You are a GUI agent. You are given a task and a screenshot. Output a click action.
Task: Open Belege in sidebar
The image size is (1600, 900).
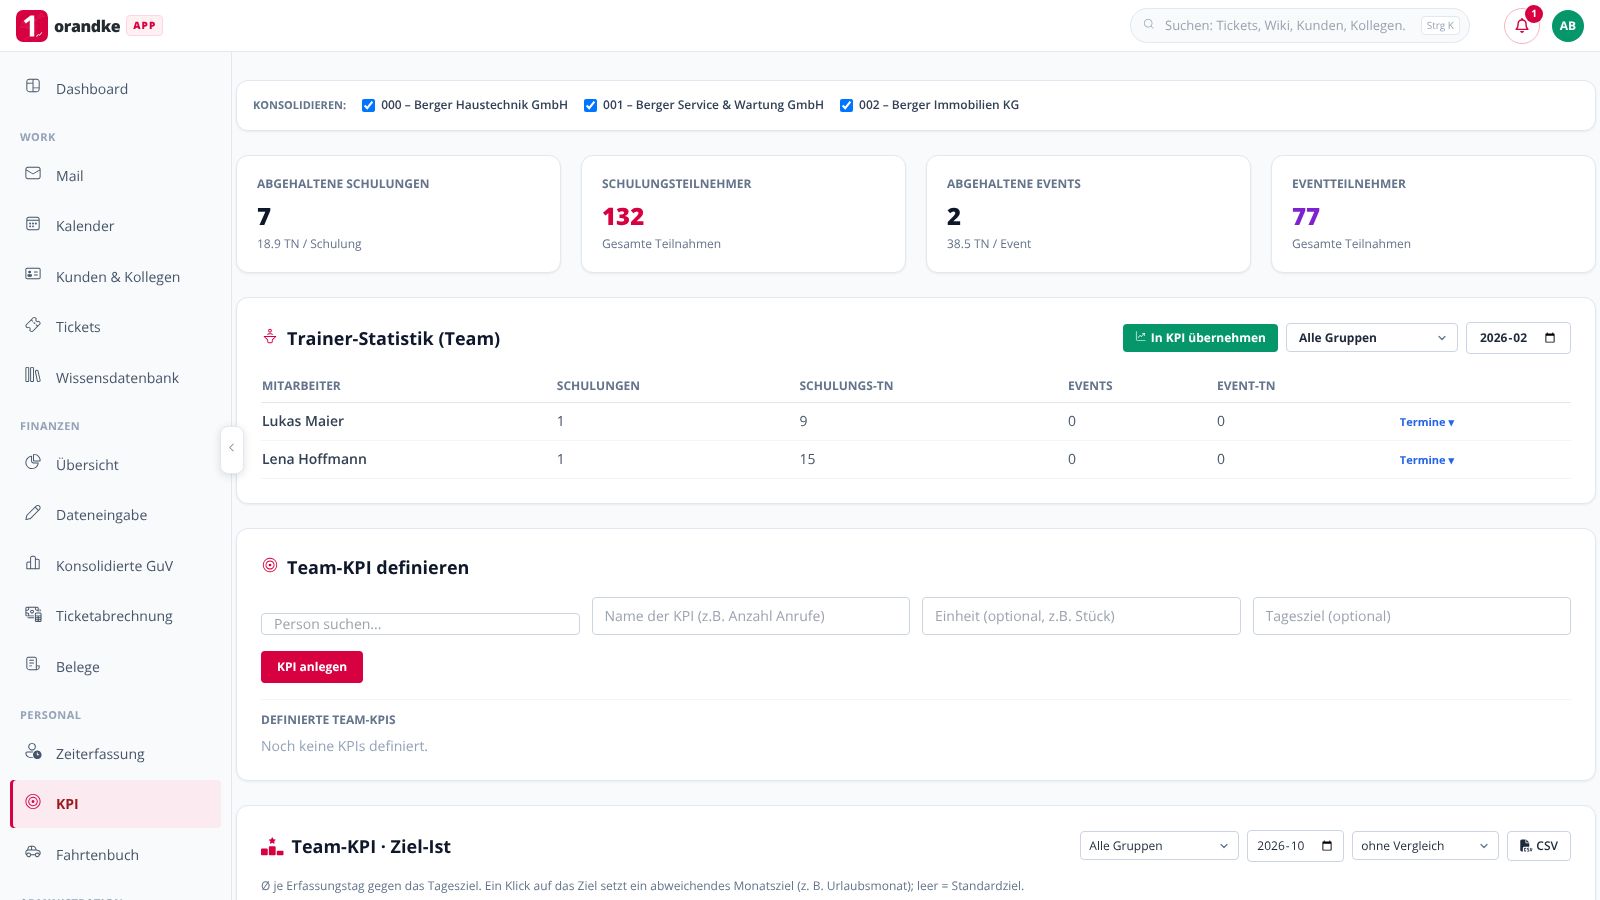pyautogui.click(x=115, y=667)
